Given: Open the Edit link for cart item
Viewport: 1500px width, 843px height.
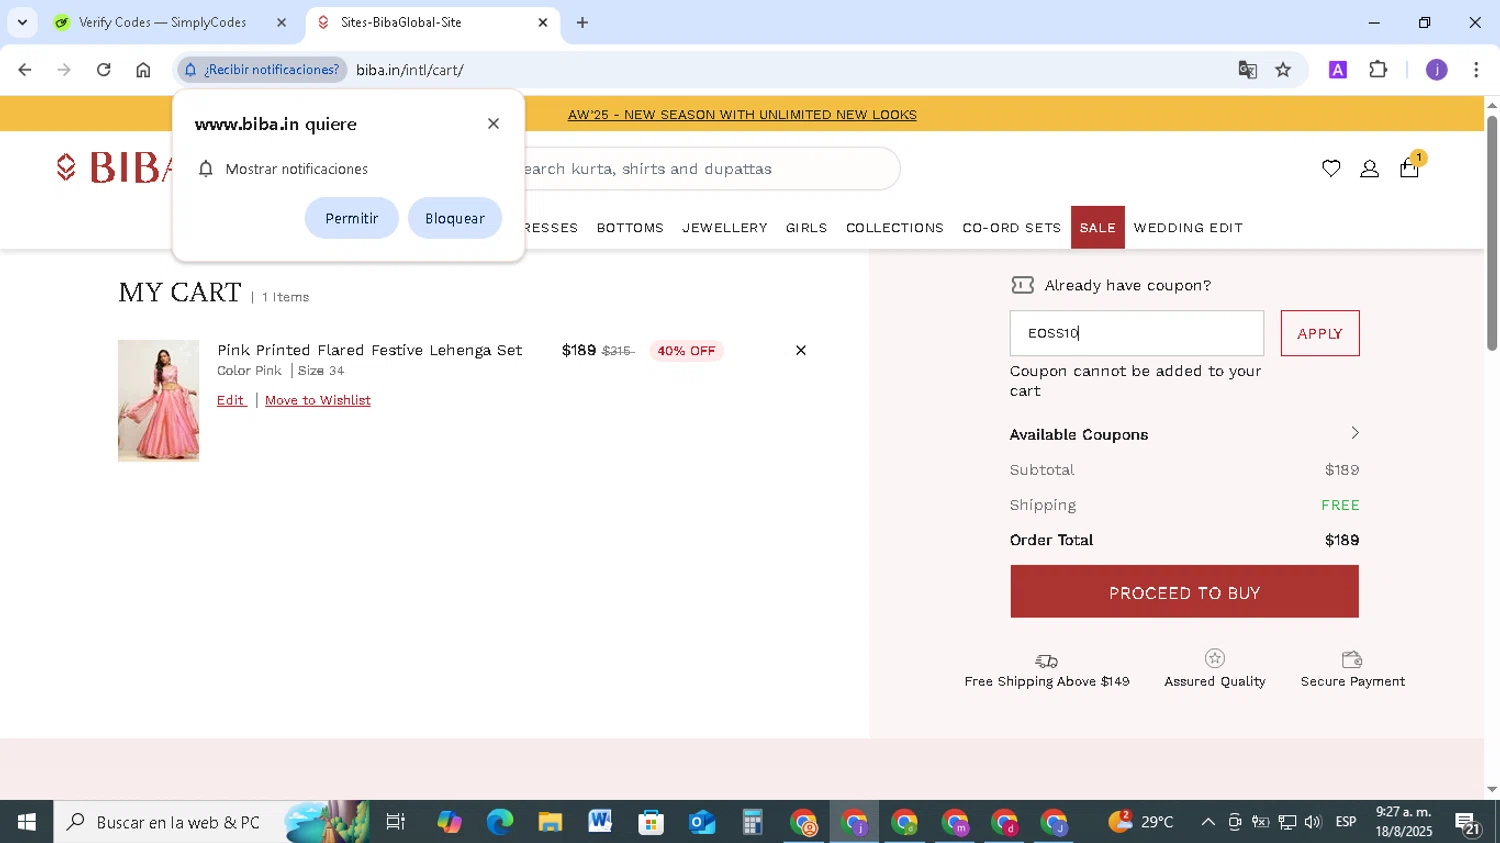Looking at the screenshot, I should pyautogui.click(x=231, y=400).
